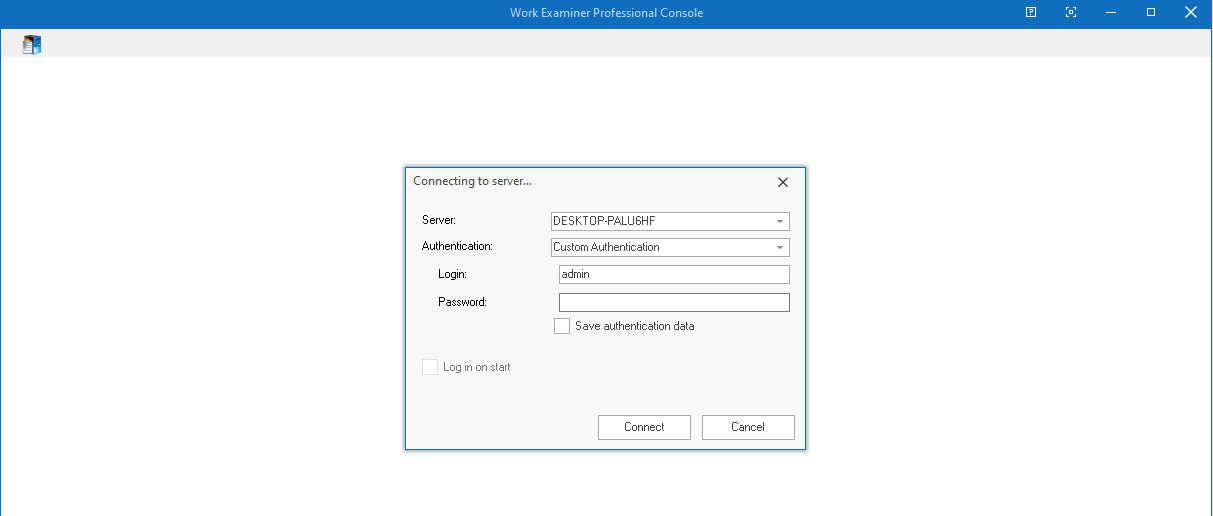Maximize the Work Examiner console window
The height and width of the screenshot is (516, 1213).
1151,13
